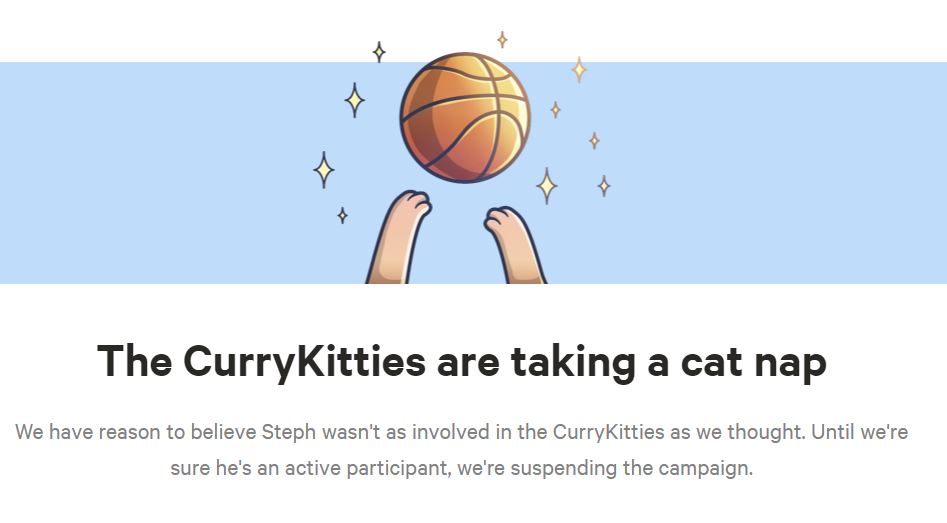Click the "CurryKitties" word in the heading
The image size is (947, 523).
(305, 361)
